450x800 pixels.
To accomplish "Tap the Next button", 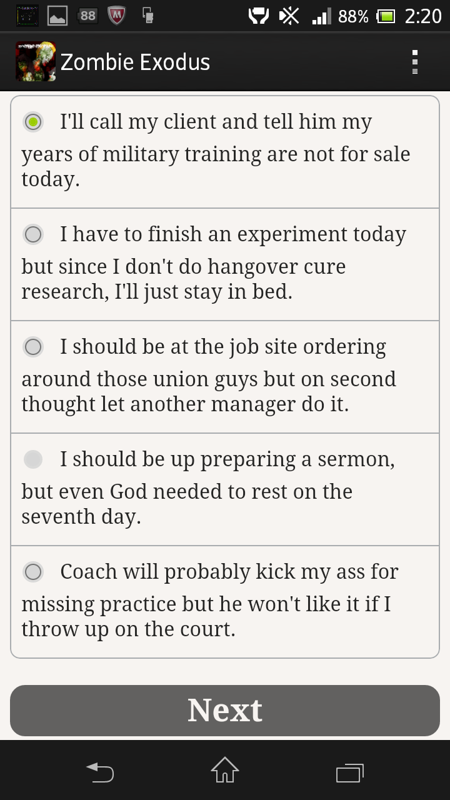I will coord(225,710).
